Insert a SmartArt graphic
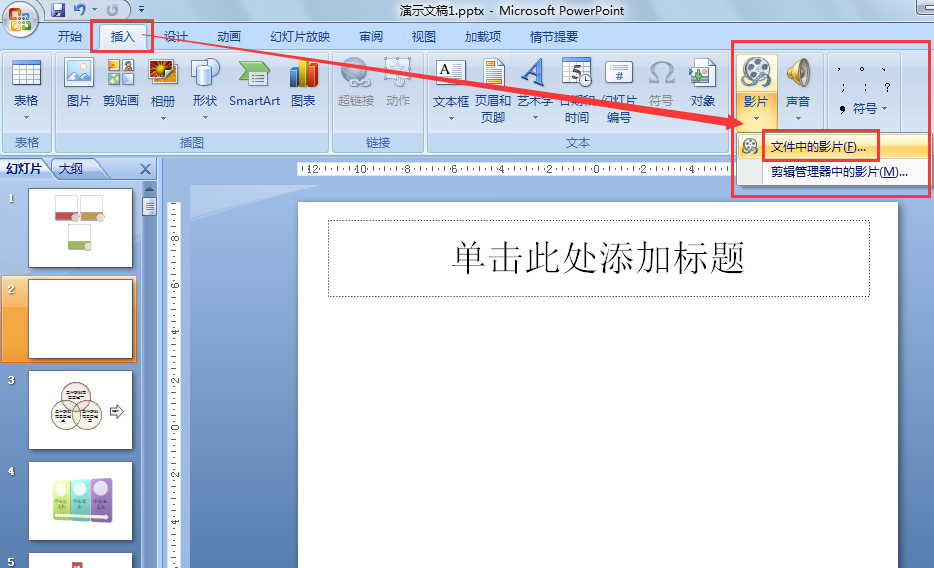The height and width of the screenshot is (568, 934). pos(254,83)
